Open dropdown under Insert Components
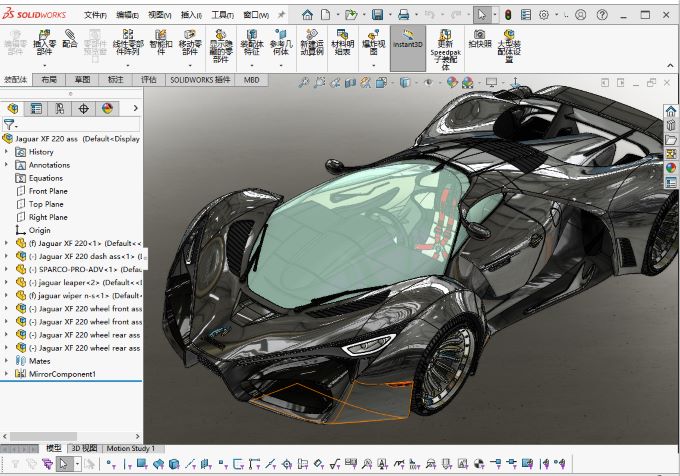This screenshot has width=680, height=476. (45, 65)
